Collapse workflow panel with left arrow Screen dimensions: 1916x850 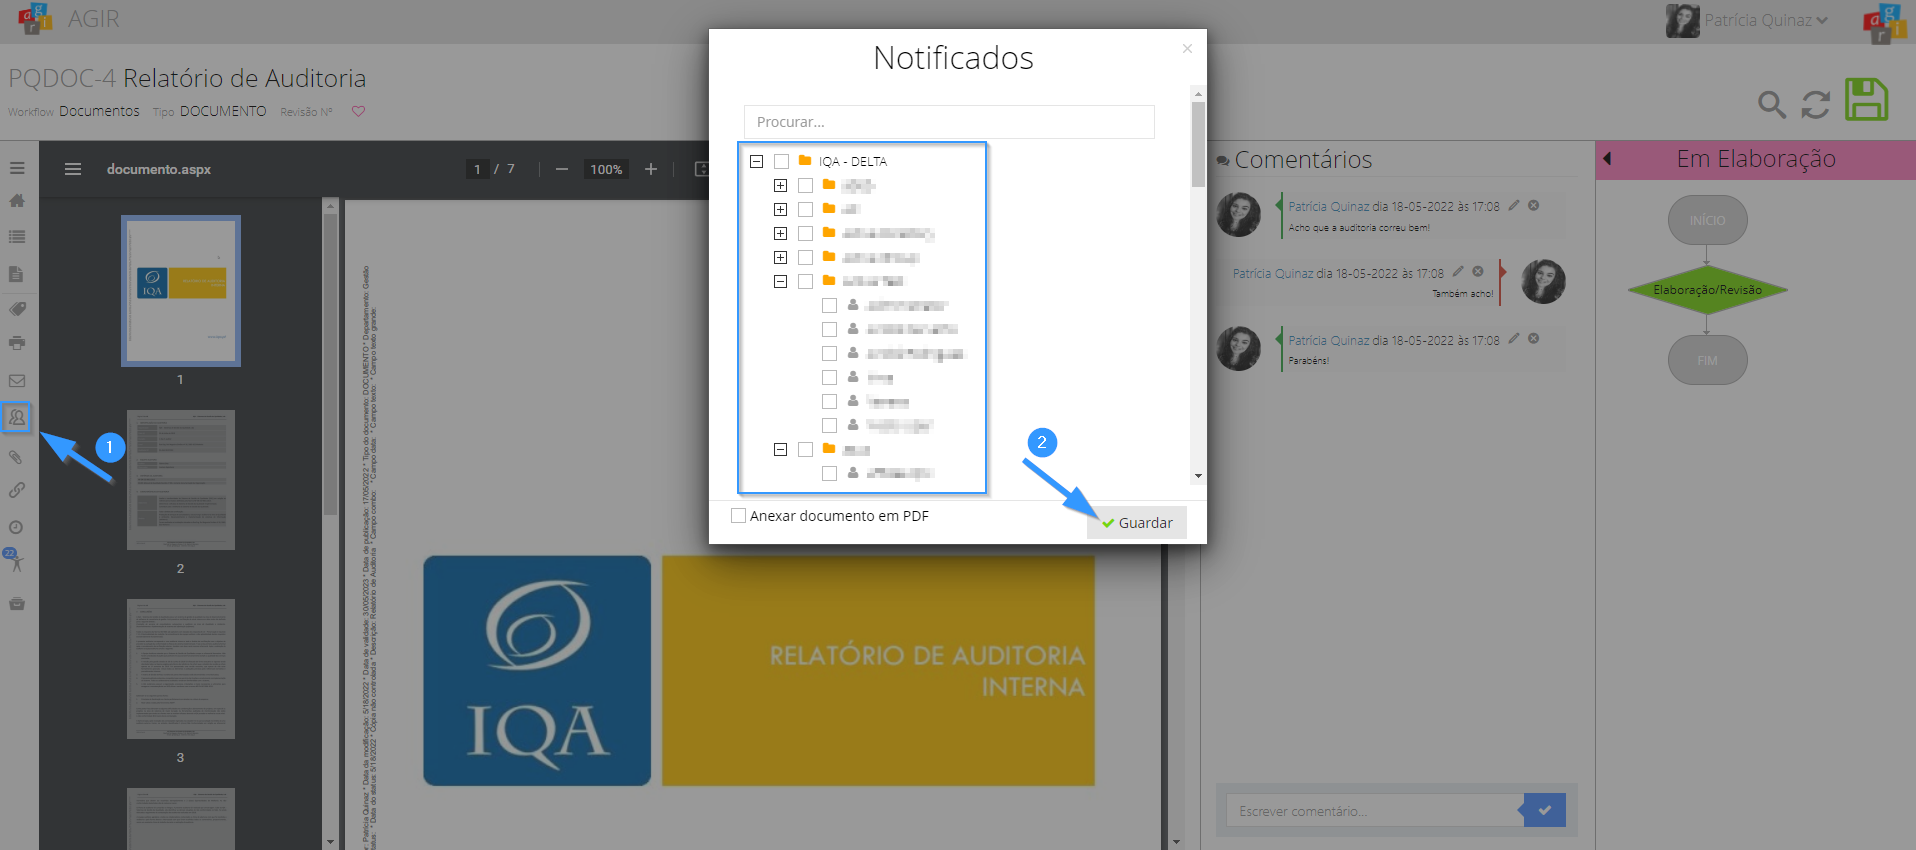point(1607,158)
